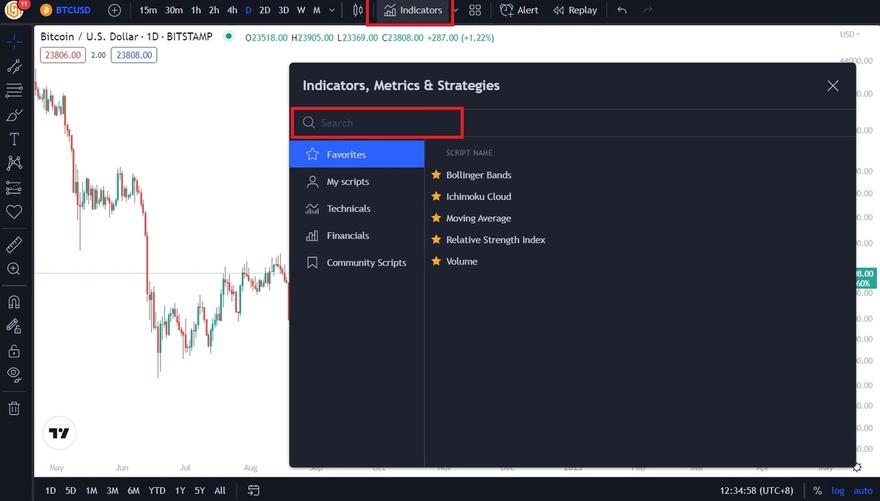Screen dimensions: 880x501
Task: Add the Relative Strength Index indicator
Action: click(496, 240)
